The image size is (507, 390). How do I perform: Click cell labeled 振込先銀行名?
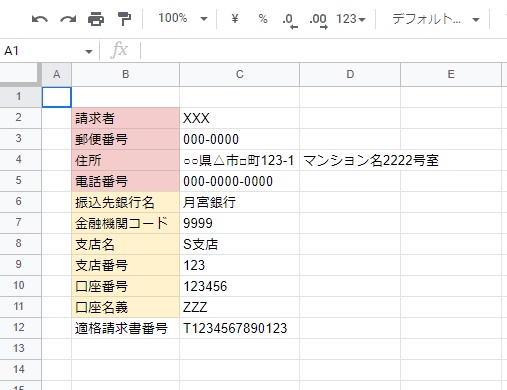tap(125, 202)
